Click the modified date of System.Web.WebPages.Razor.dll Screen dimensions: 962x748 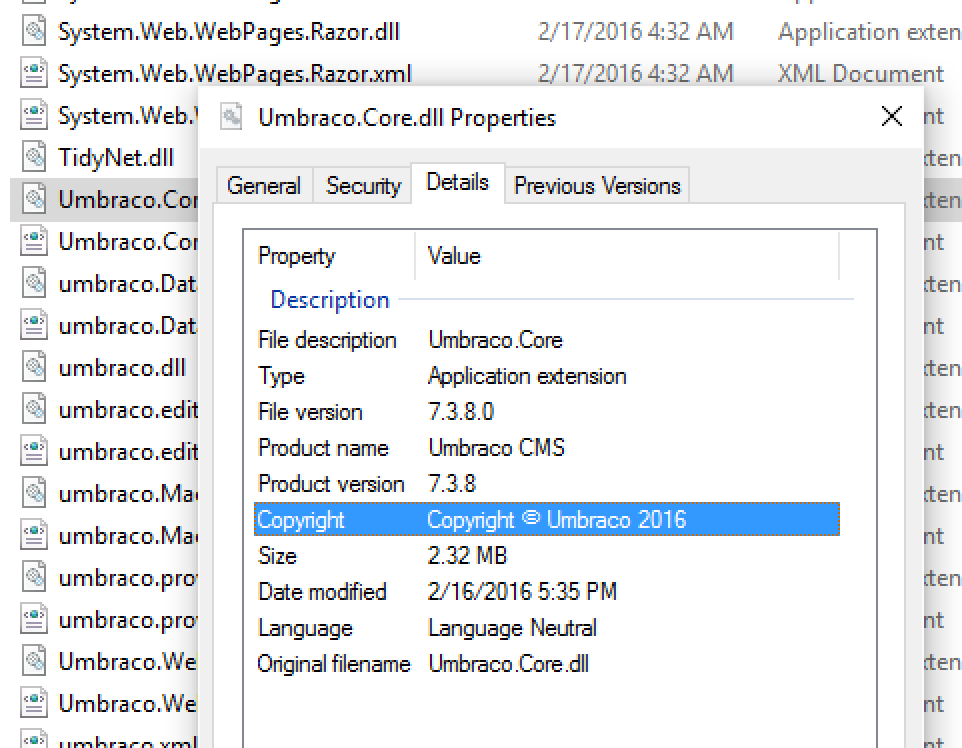point(636,31)
